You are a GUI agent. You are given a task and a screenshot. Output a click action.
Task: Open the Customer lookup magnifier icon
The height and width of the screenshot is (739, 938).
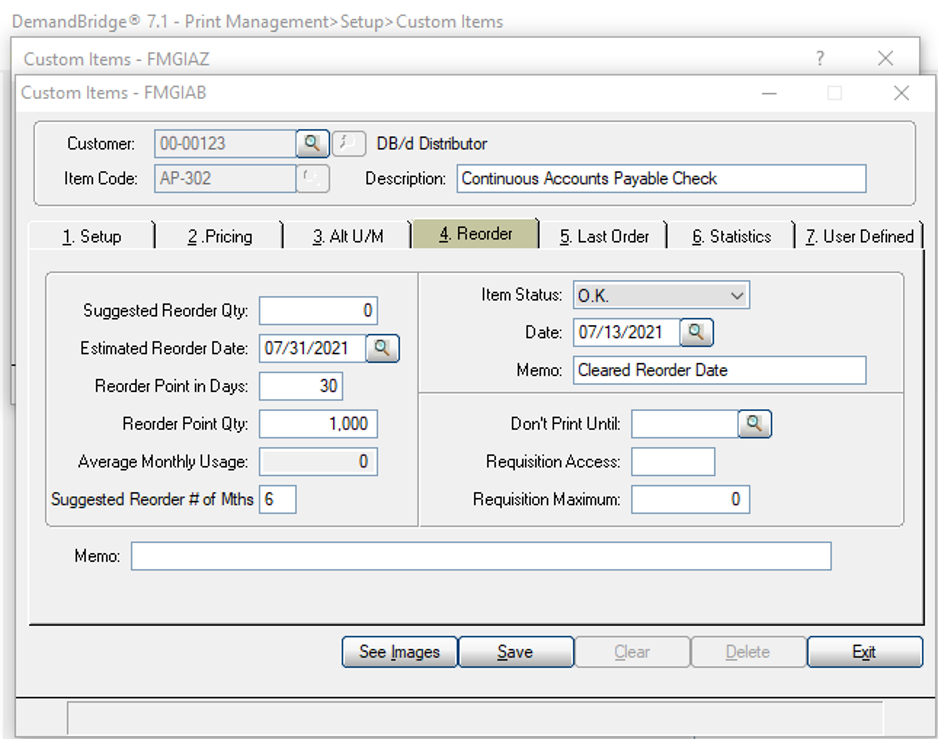point(312,144)
